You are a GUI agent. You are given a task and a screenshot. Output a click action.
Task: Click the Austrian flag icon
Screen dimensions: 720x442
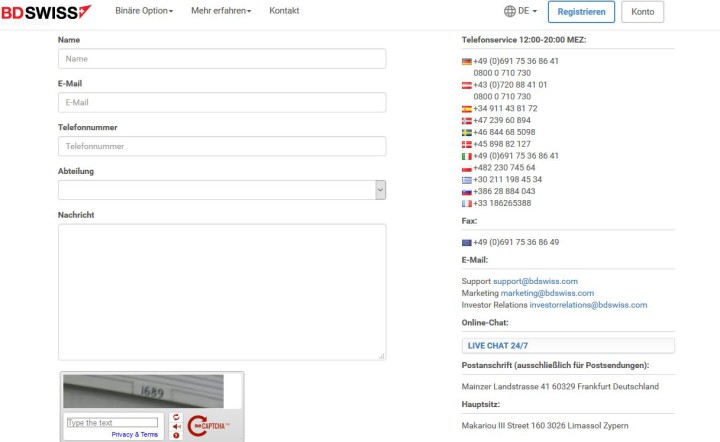[467, 85]
